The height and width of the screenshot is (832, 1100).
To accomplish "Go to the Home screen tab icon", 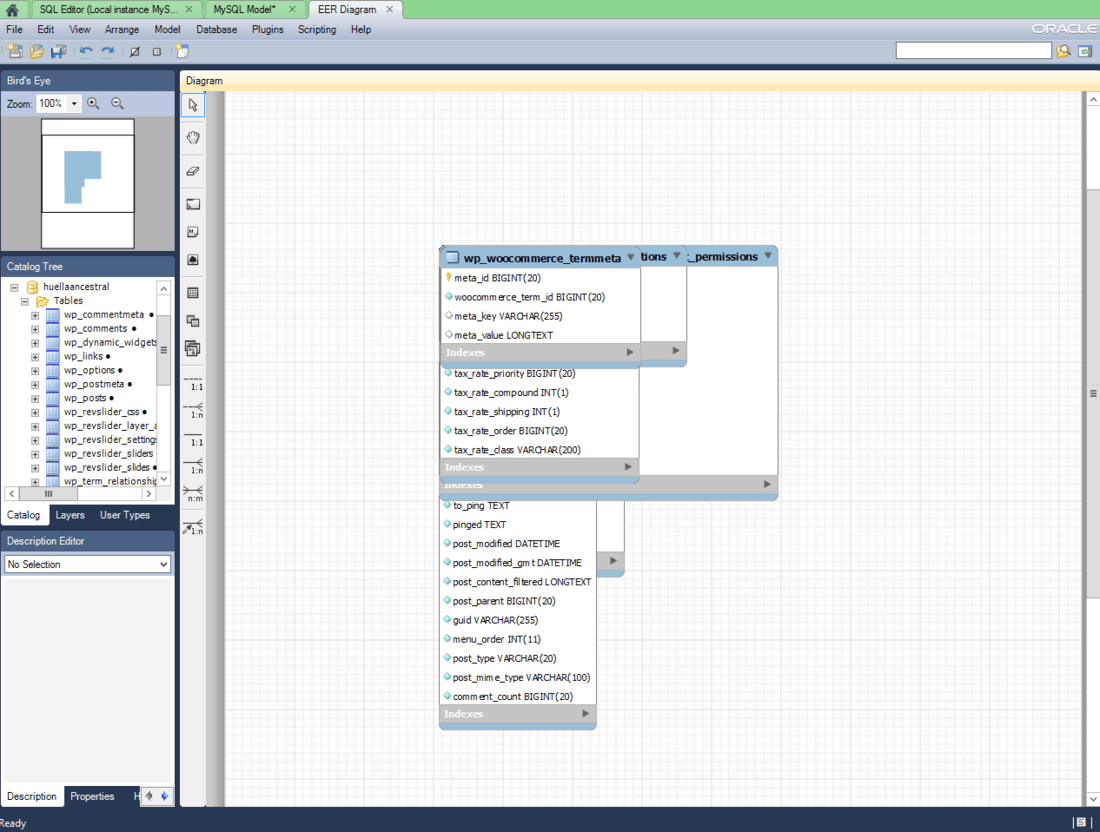I will (12, 9).
